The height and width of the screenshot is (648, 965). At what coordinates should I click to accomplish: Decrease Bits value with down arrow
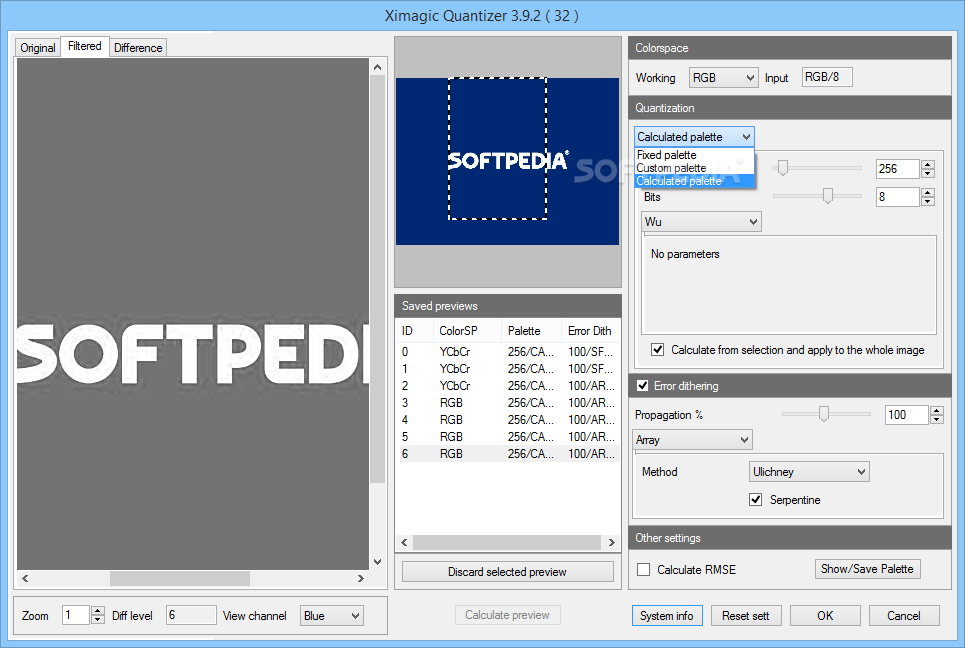[928, 202]
